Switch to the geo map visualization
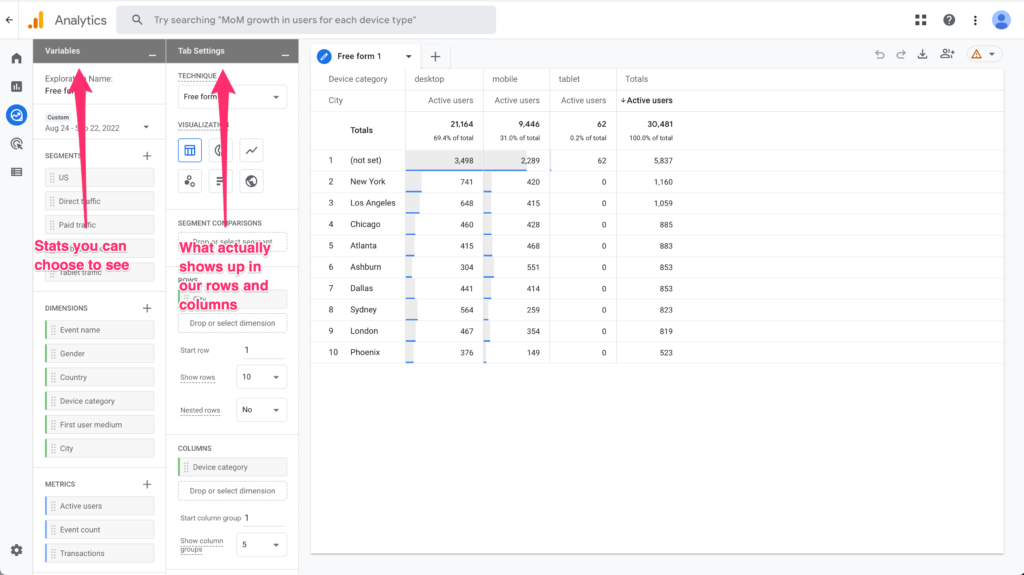Viewport: 1024px width, 575px height. 252,181
